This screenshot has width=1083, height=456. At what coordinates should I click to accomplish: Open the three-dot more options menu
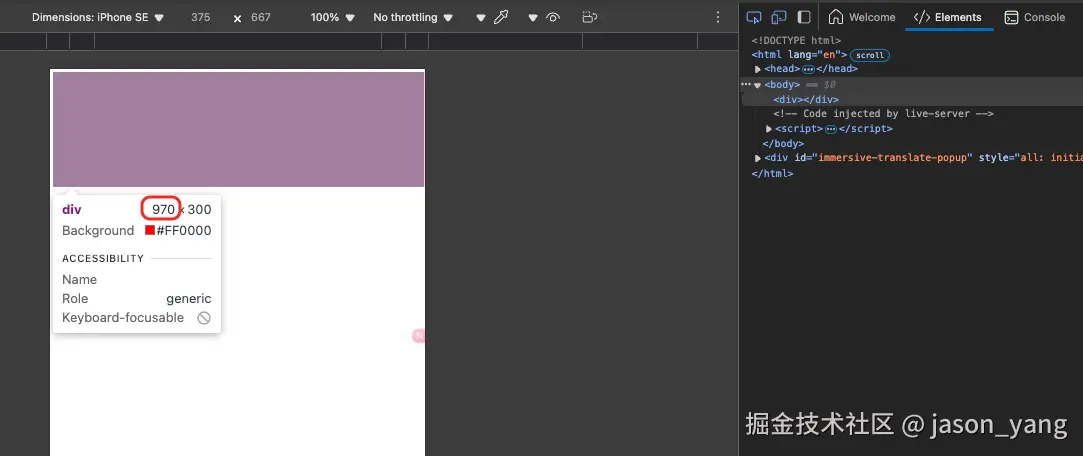coord(718,17)
